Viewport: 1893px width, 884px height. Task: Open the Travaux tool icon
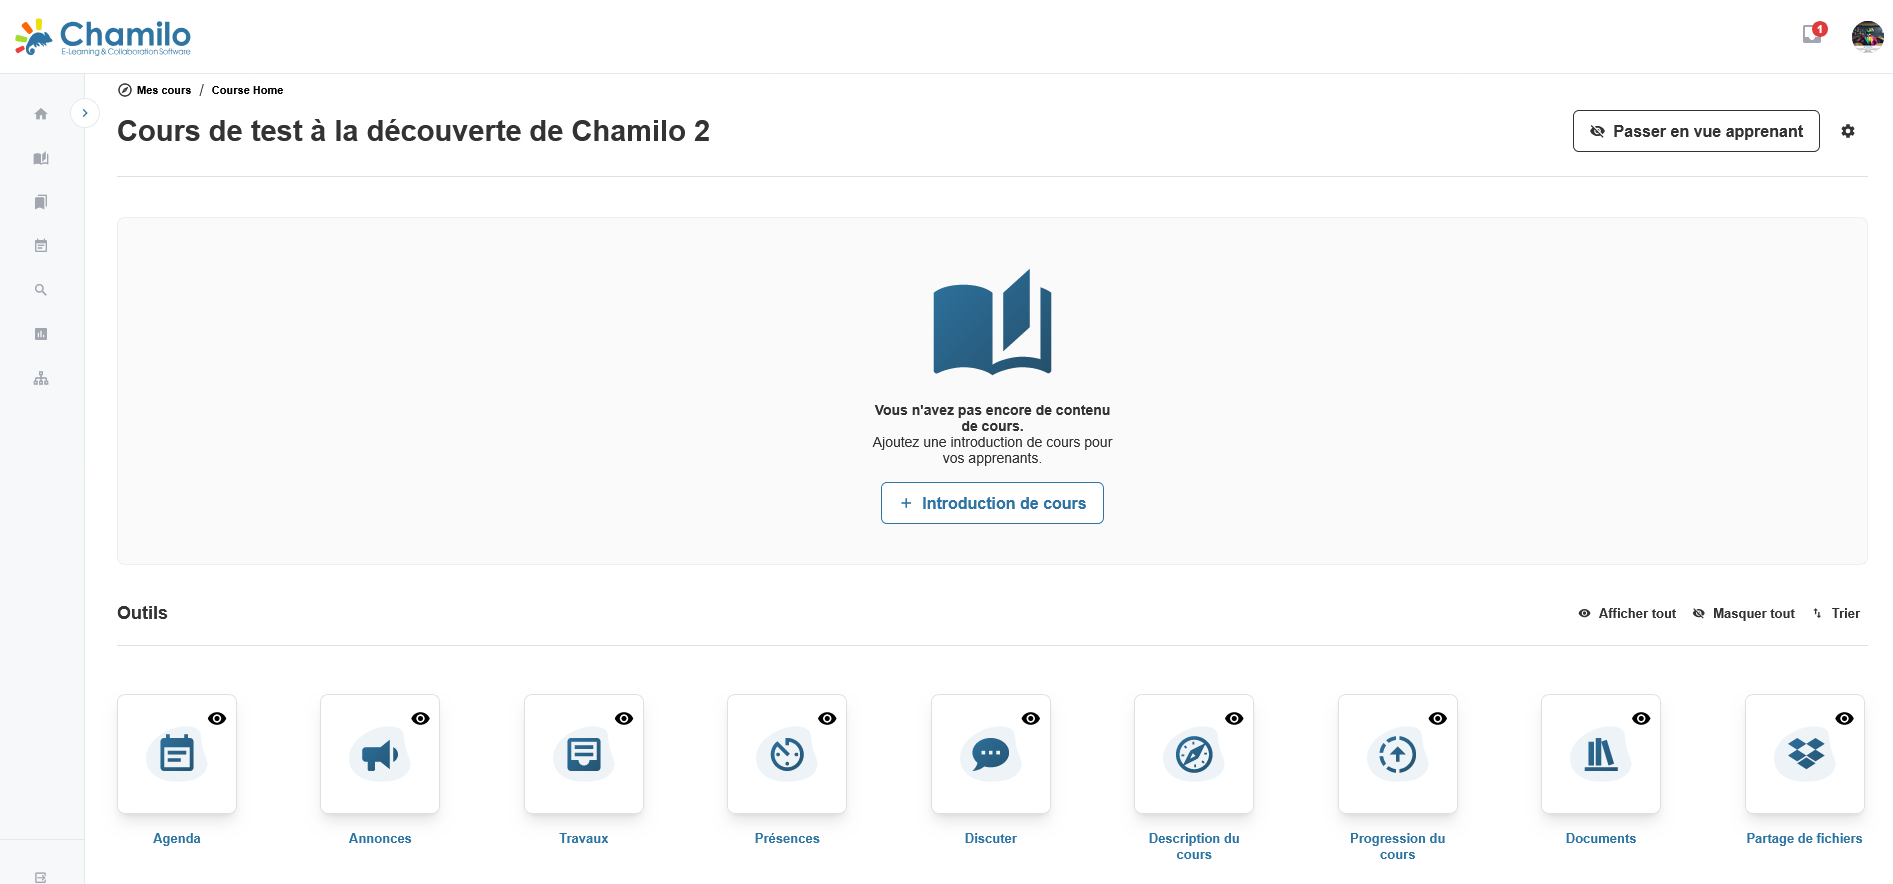point(584,754)
